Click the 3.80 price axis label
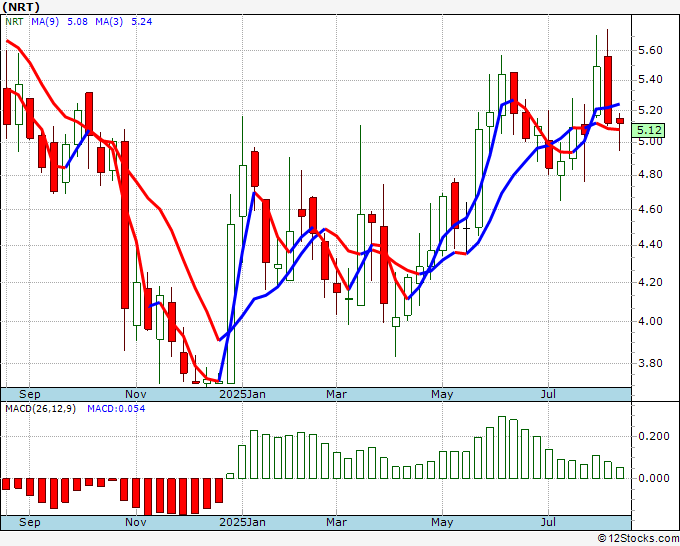Image resolution: width=680 pixels, height=546 pixels. click(x=651, y=363)
